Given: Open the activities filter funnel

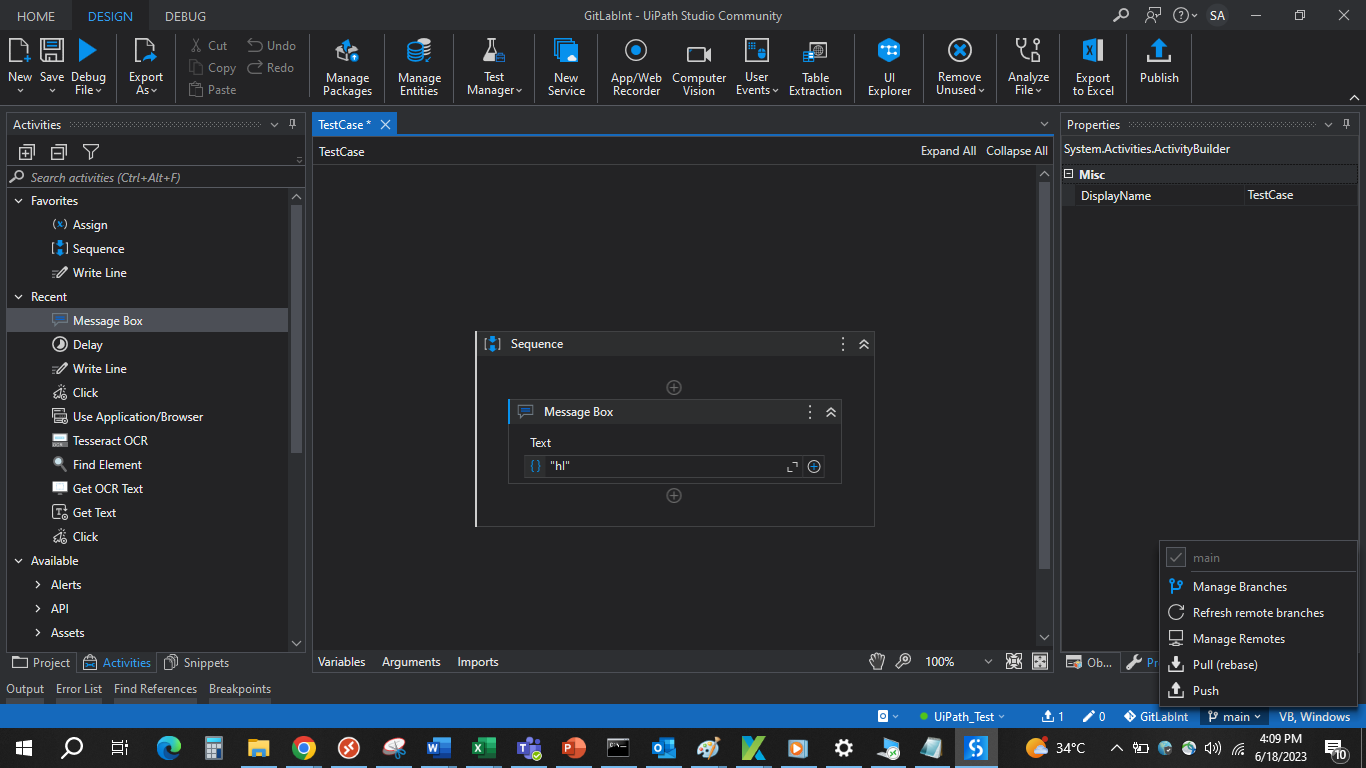Looking at the screenshot, I should point(91,152).
